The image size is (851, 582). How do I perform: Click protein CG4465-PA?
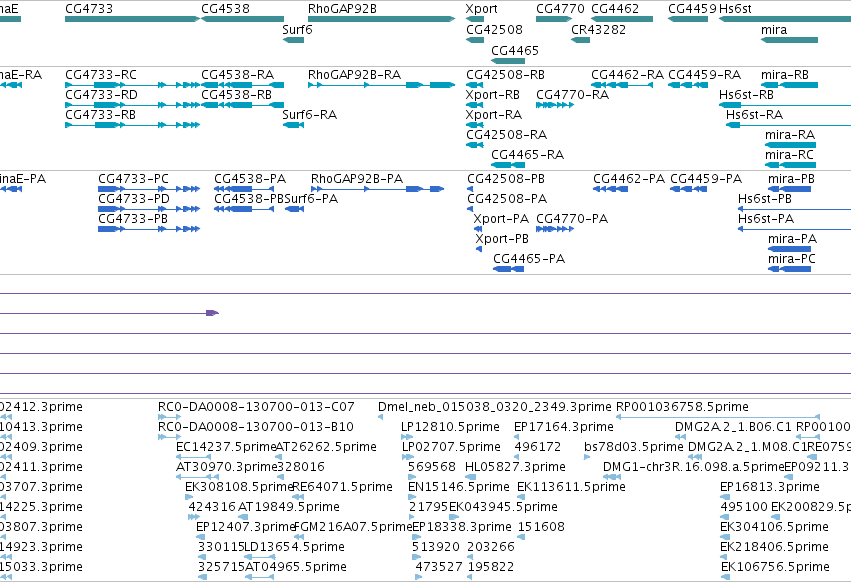(529, 258)
